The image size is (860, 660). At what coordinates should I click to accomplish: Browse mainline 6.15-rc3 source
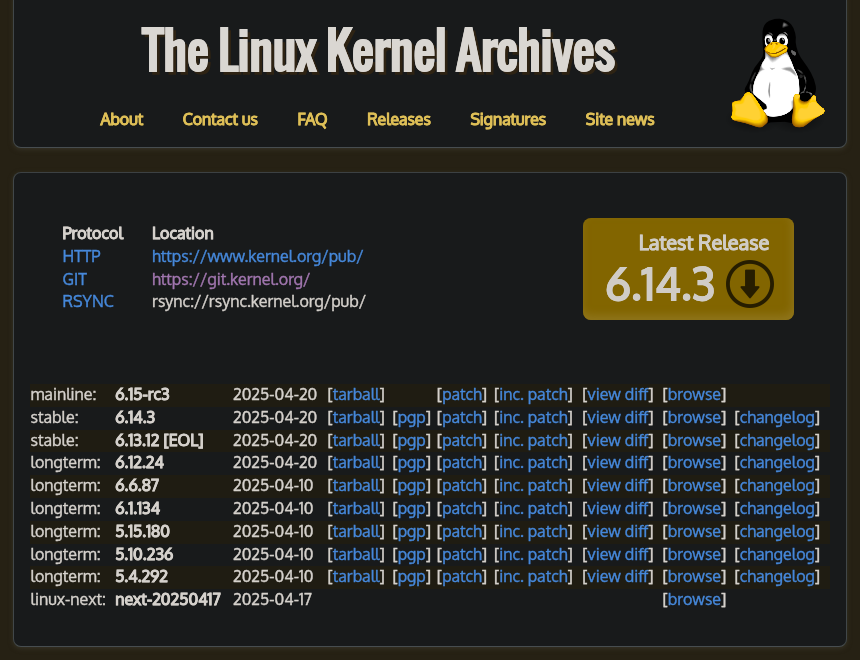point(694,394)
